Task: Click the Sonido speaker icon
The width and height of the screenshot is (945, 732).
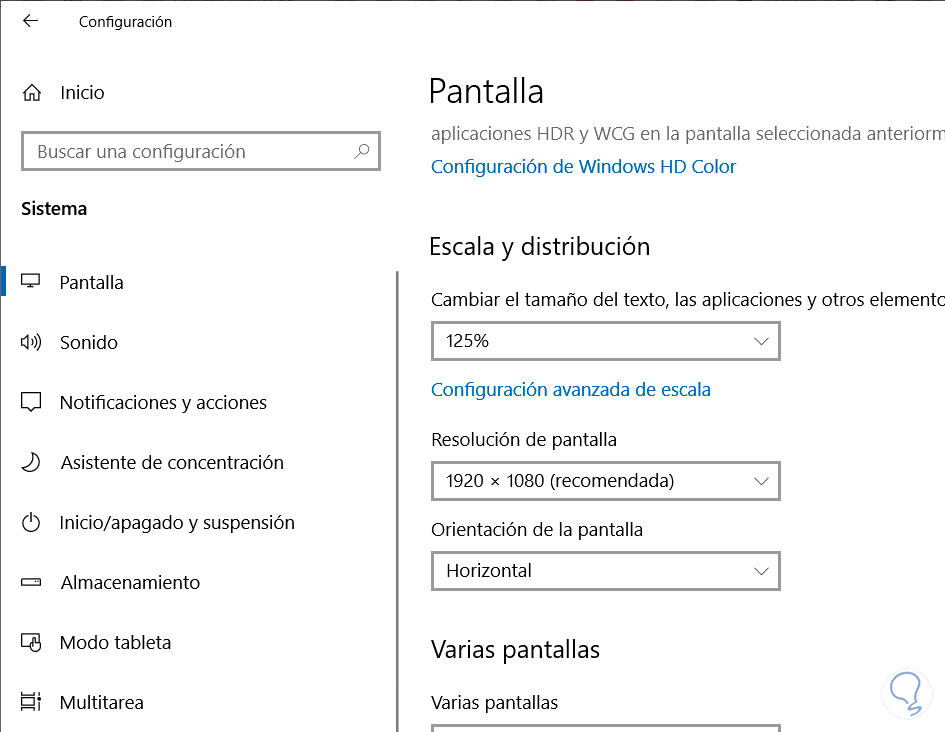Action: (31, 342)
